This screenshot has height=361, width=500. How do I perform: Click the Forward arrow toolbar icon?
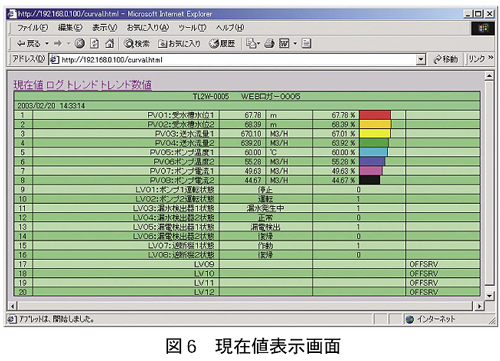pos(58,44)
